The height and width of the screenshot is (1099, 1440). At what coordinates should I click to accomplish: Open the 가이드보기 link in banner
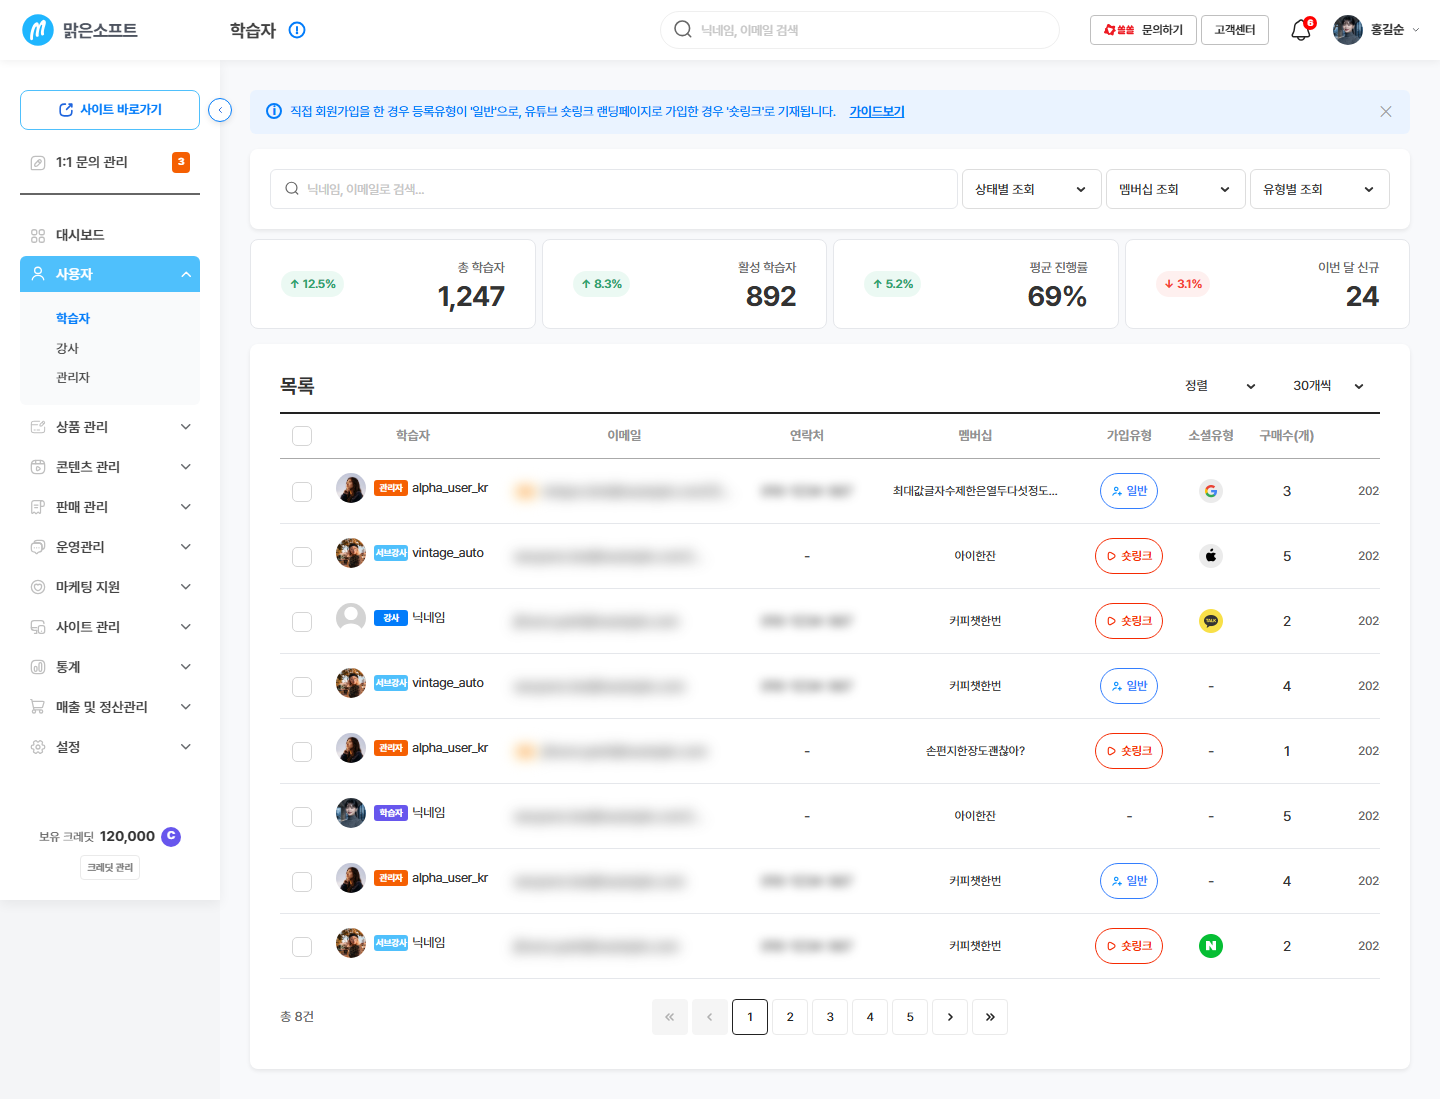pos(877,112)
